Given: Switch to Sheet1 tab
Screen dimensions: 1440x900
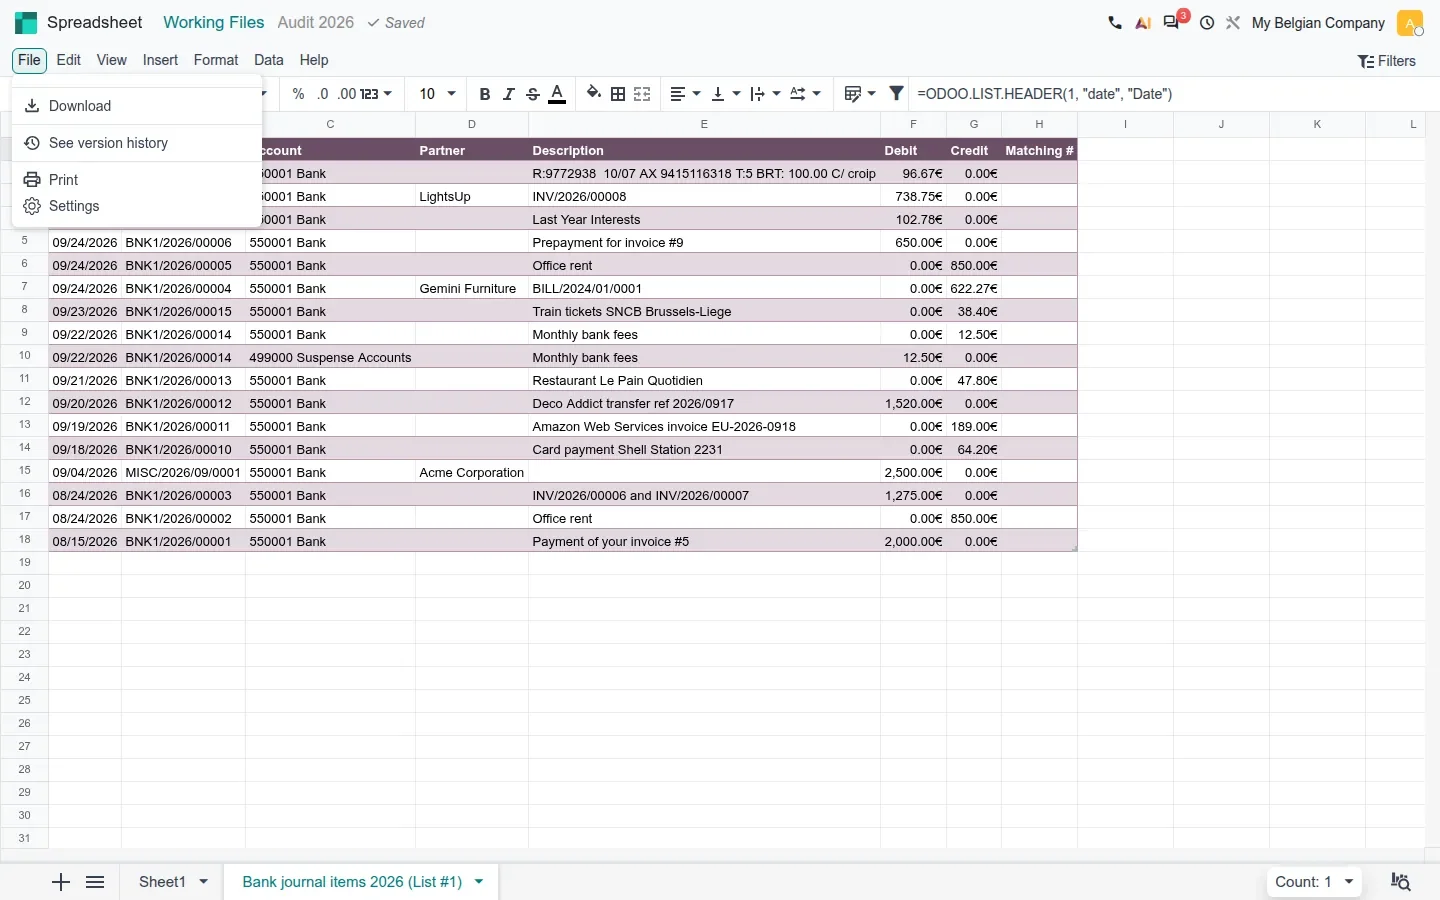Looking at the screenshot, I should coord(162,882).
